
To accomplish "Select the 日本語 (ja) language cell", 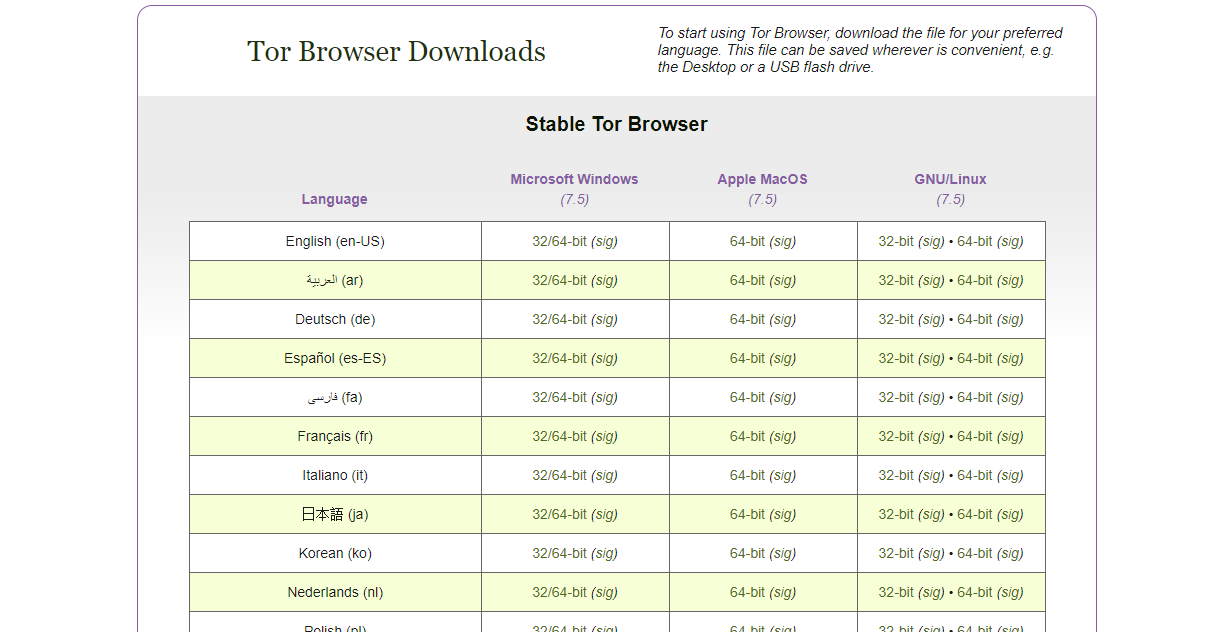I will (x=335, y=514).
